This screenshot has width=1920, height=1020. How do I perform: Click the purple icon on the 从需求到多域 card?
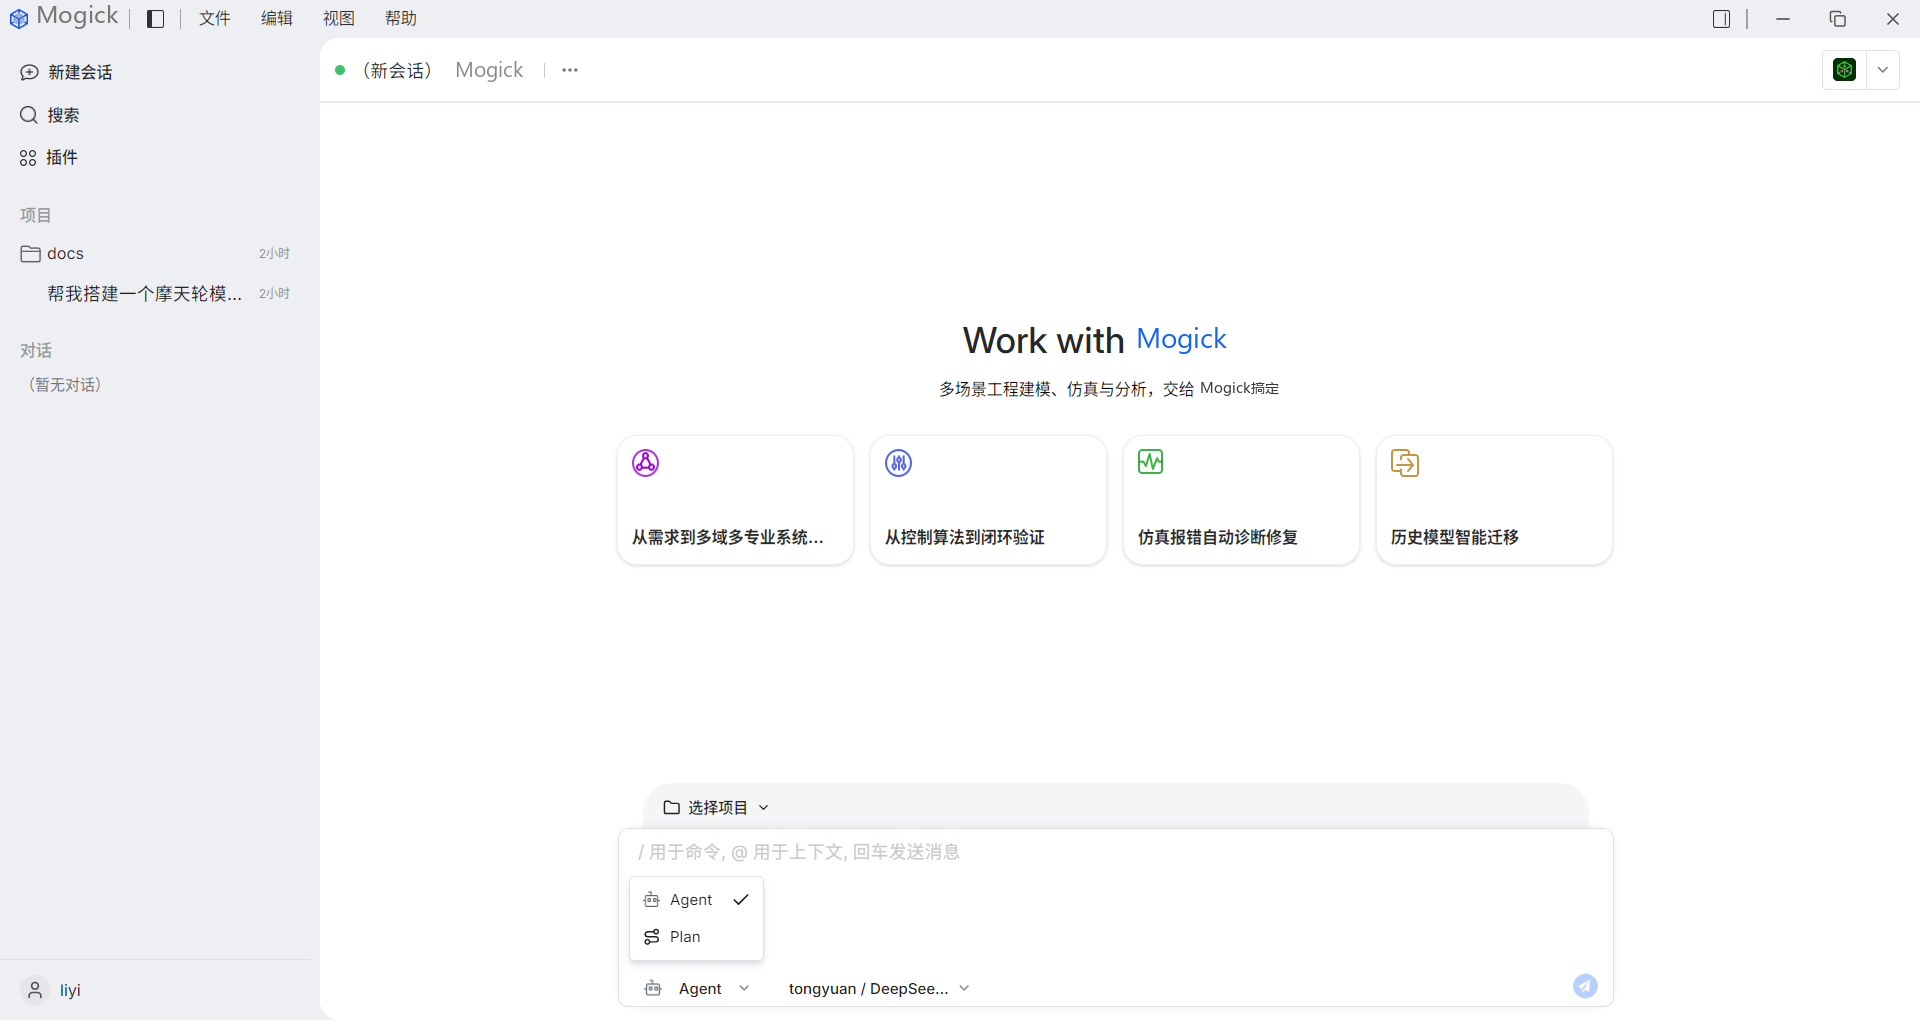coord(646,463)
